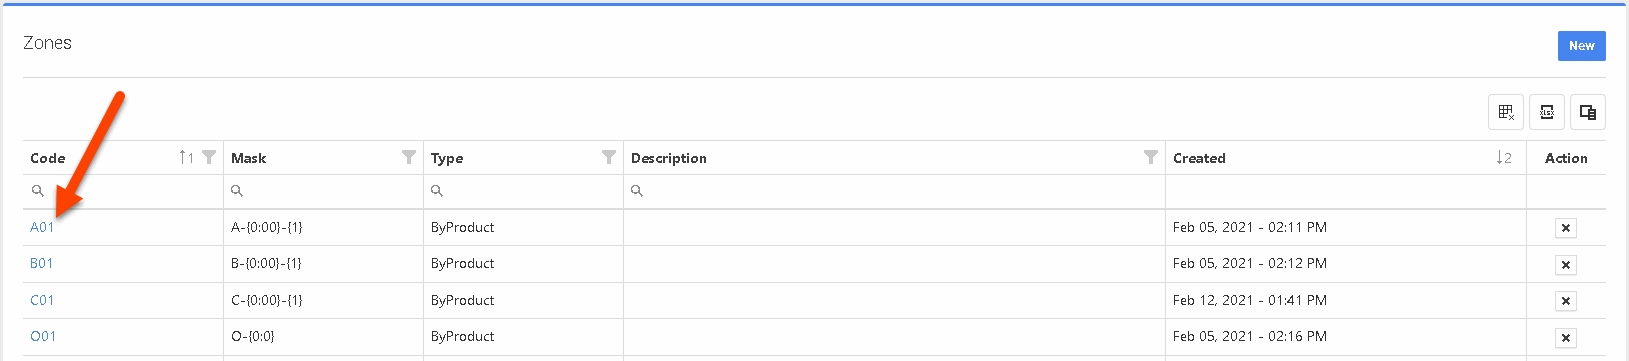Export the zones to XLSX
Screen dimensions: 1629x361
coord(1547,112)
